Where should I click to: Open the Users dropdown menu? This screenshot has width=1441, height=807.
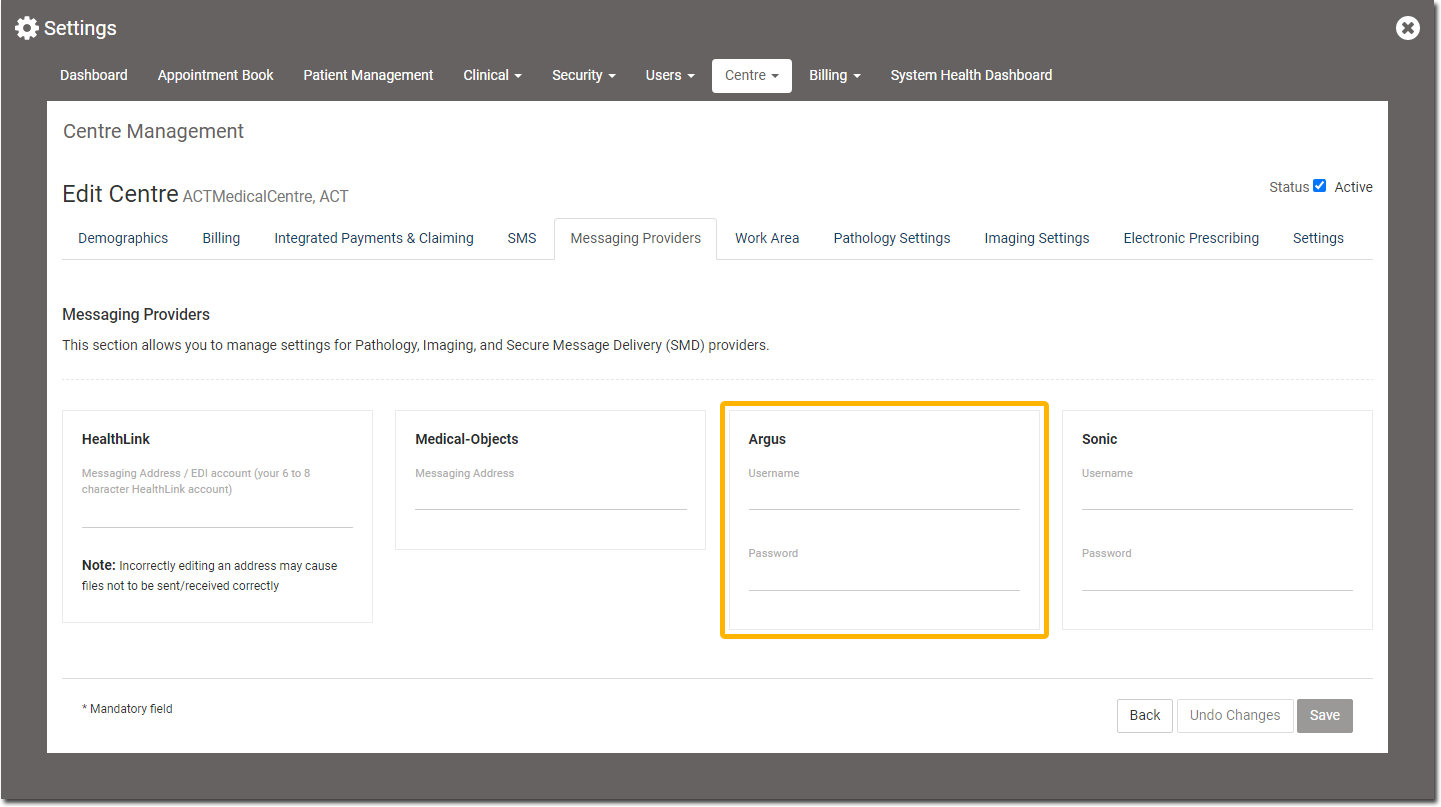click(670, 75)
